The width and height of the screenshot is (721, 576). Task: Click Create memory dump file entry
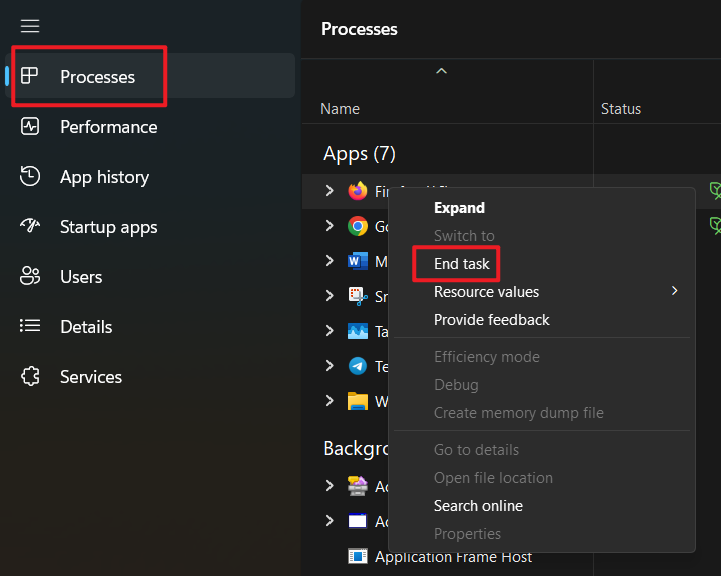tap(519, 413)
